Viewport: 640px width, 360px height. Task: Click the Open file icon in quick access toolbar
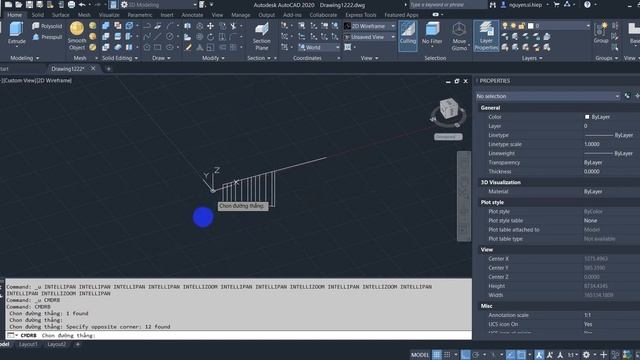click(19, 4)
